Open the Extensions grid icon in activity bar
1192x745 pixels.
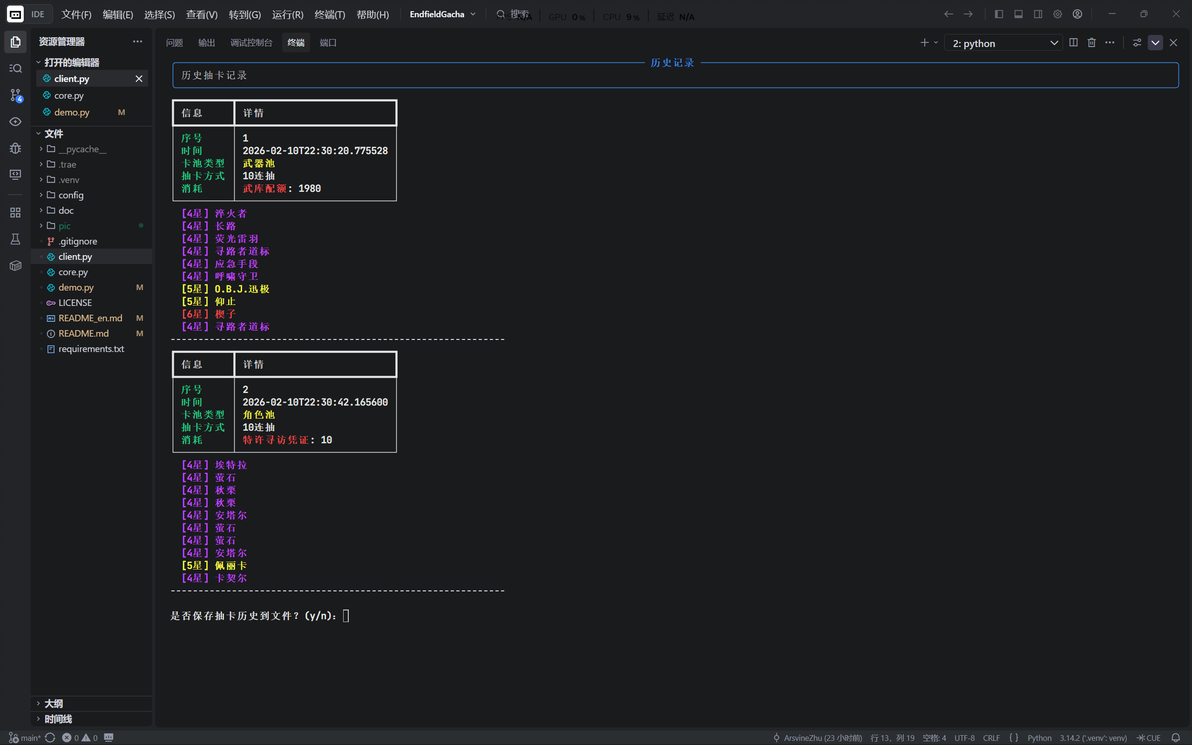pyautogui.click(x=15, y=213)
